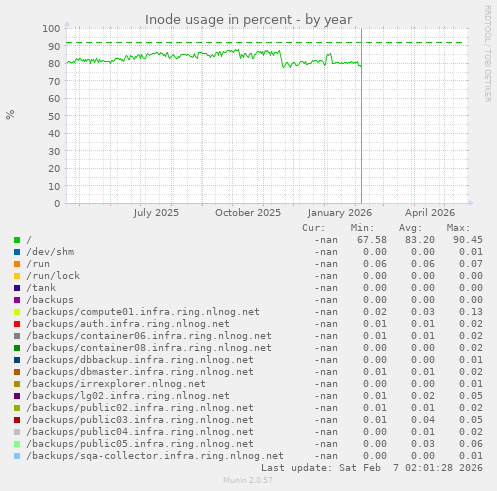Select the /backups/irrexplorer.nlnog.net legend entry
497x491 pixels.
[116, 384]
